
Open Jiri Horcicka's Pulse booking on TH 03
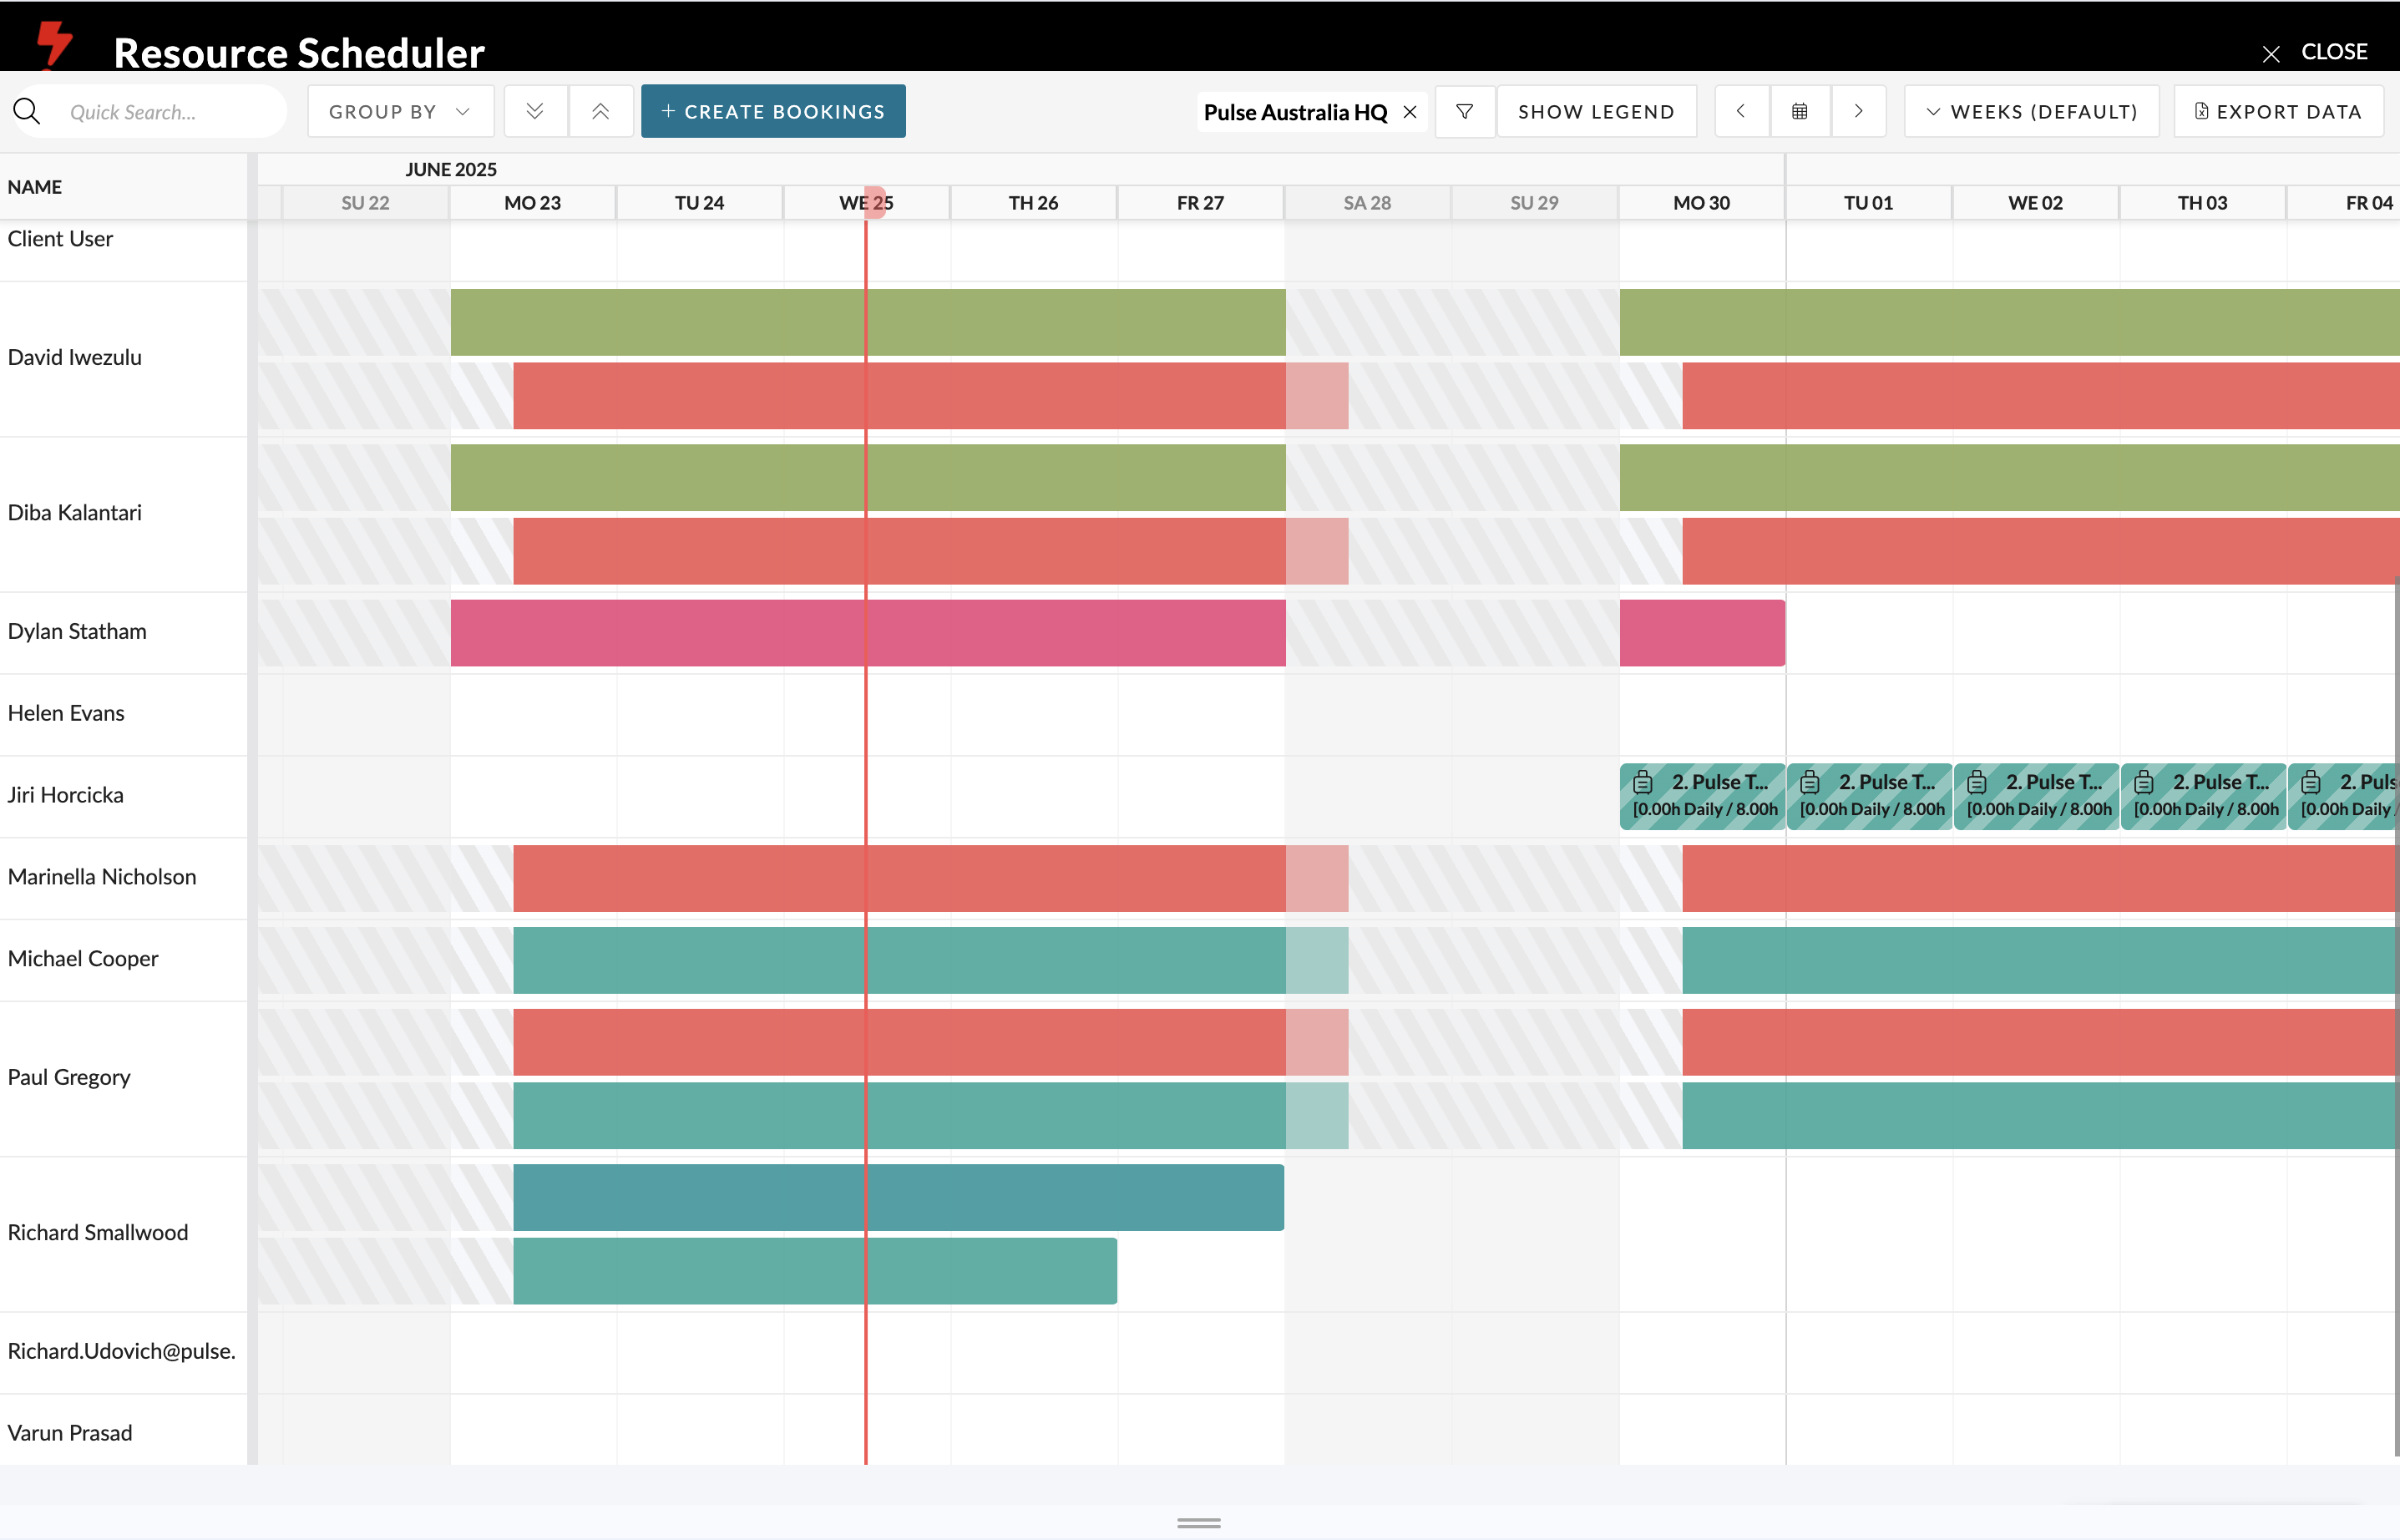2203,796
